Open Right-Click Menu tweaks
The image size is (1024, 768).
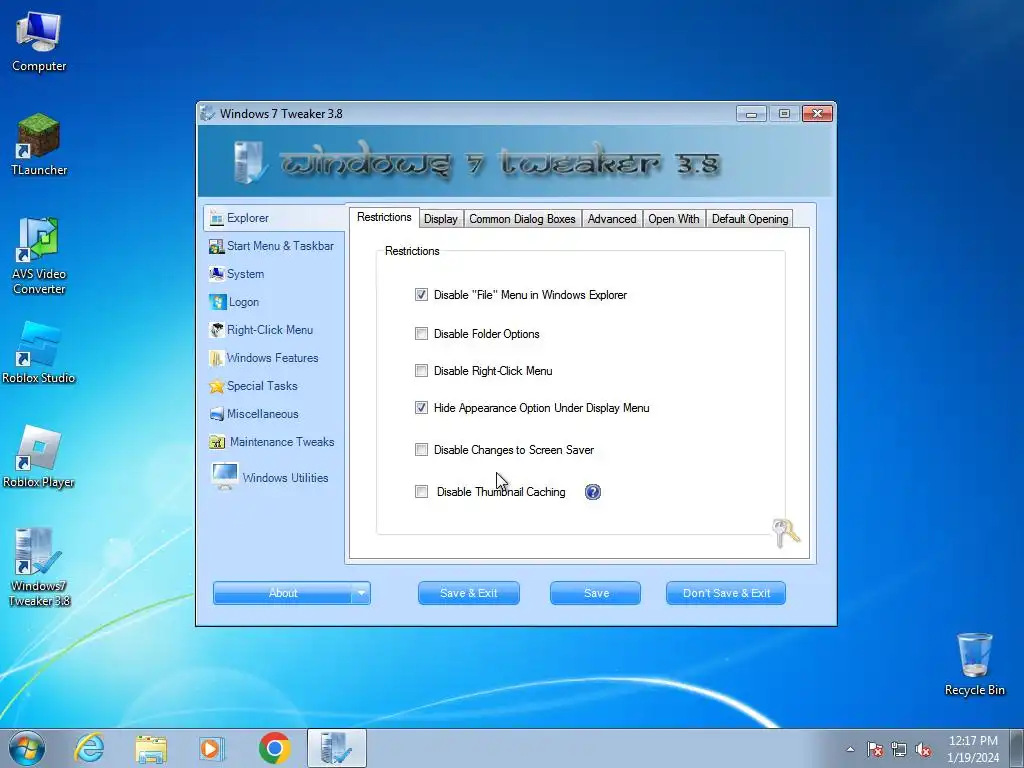[x=261, y=330]
